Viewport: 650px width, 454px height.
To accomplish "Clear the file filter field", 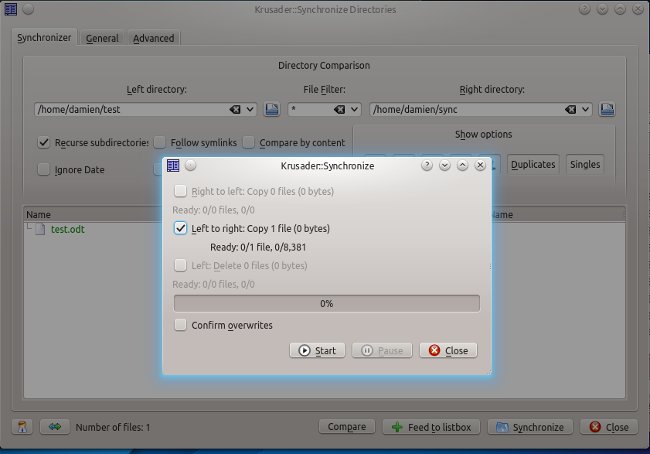I will tap(340, 109).
